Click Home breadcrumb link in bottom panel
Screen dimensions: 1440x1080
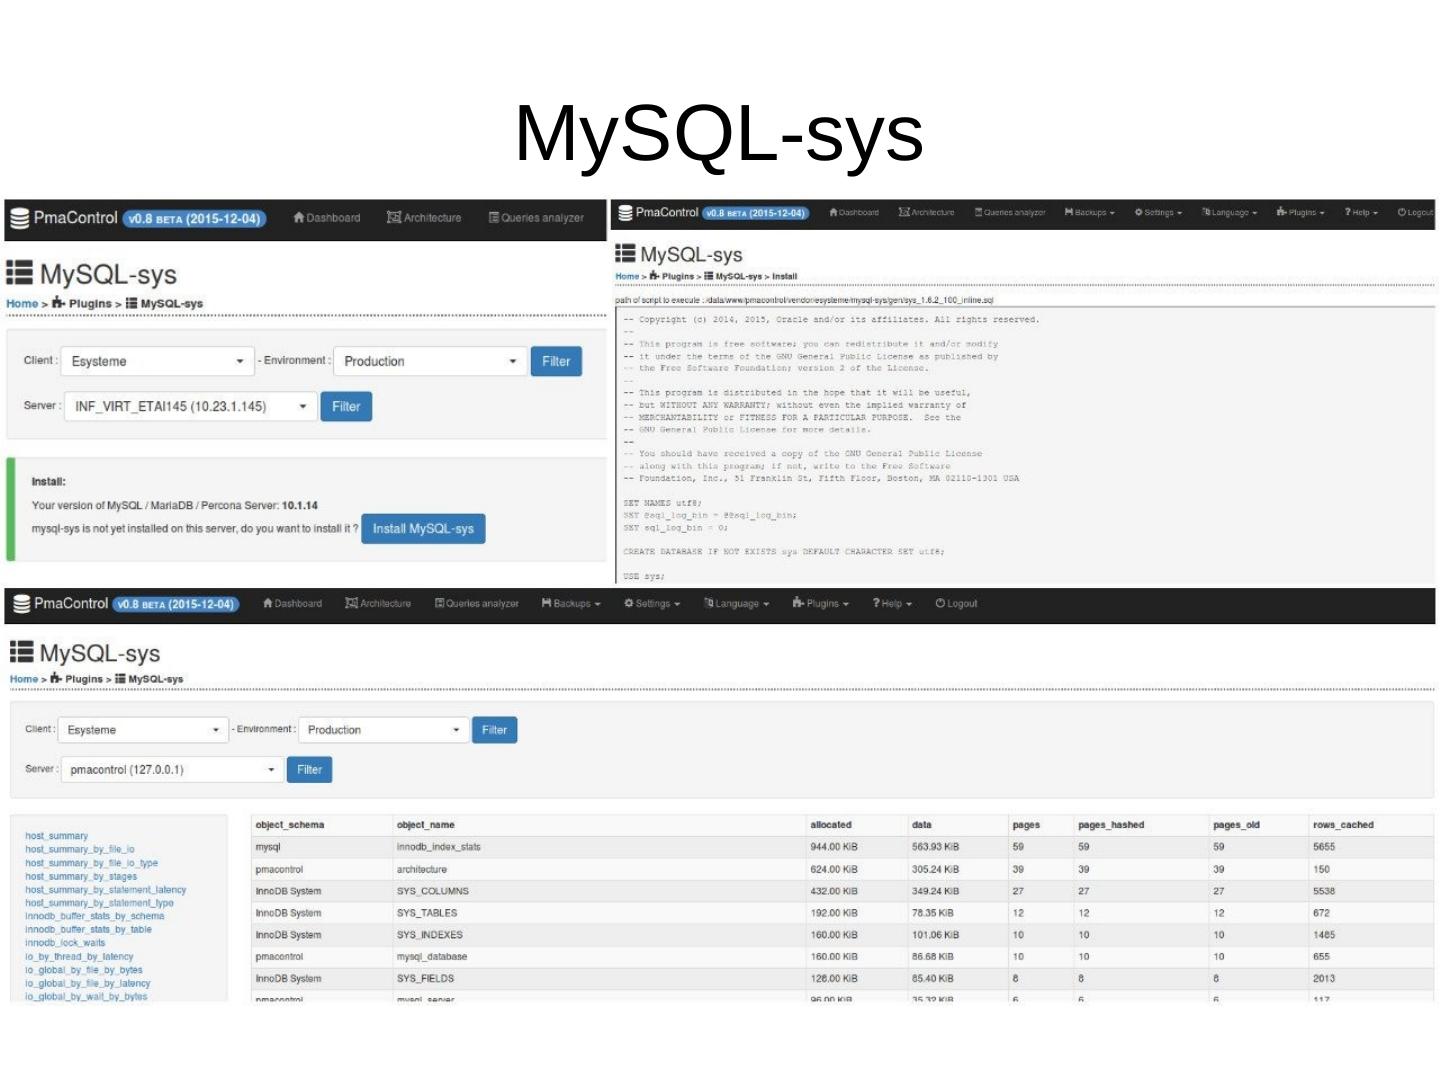24,679
